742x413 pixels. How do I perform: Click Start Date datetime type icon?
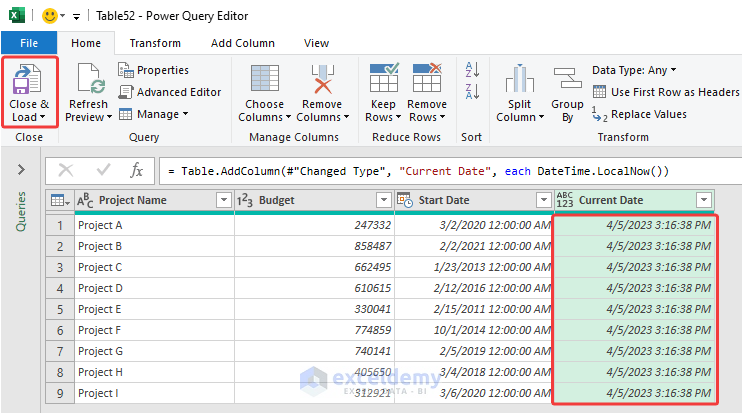pyautogui.click(x=405, y=200)
